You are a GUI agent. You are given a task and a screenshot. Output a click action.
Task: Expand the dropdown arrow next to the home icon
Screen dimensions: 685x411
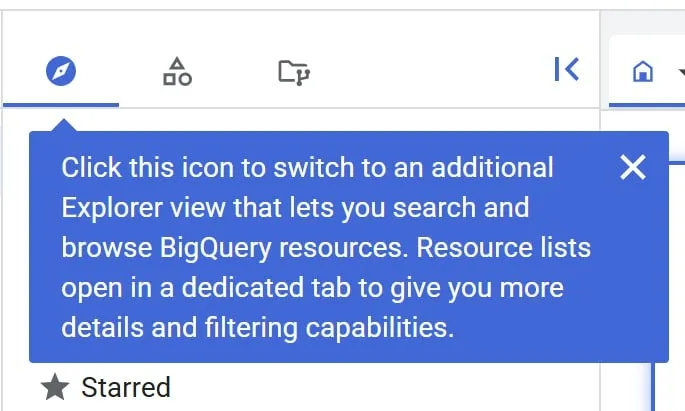[680, 72]
